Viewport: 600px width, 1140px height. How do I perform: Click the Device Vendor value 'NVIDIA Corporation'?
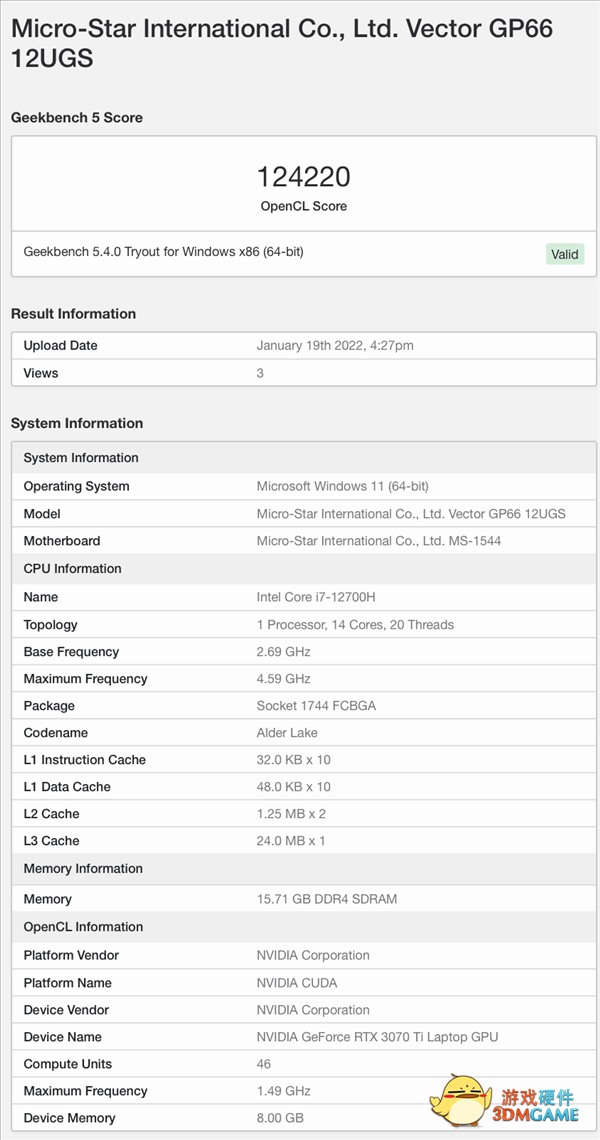pyautogui.click(x=313, y=1010)
